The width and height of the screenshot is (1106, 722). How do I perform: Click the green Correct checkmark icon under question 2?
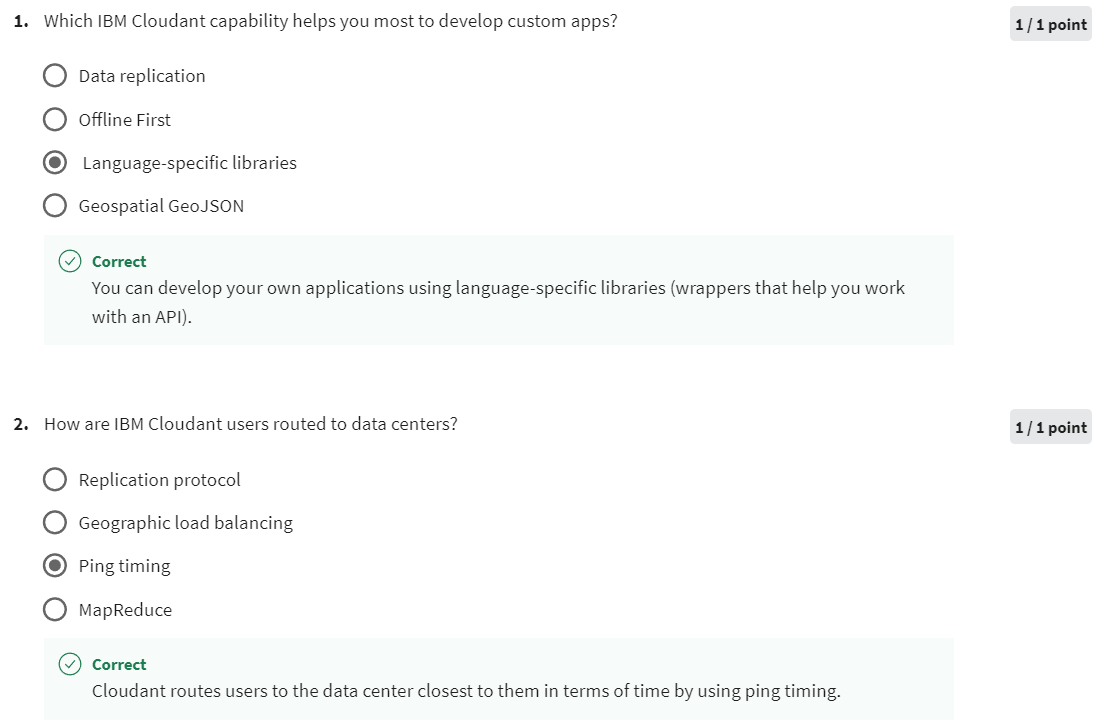68,664
